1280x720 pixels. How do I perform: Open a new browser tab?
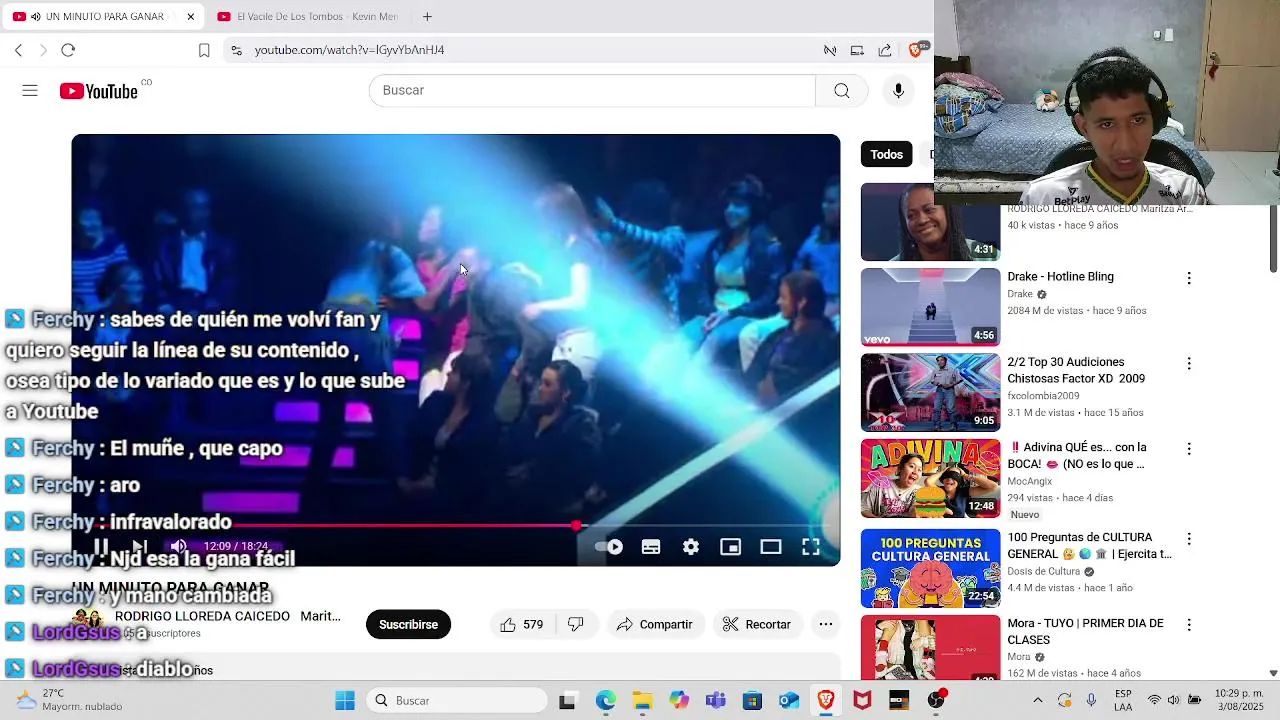(427, 17)
